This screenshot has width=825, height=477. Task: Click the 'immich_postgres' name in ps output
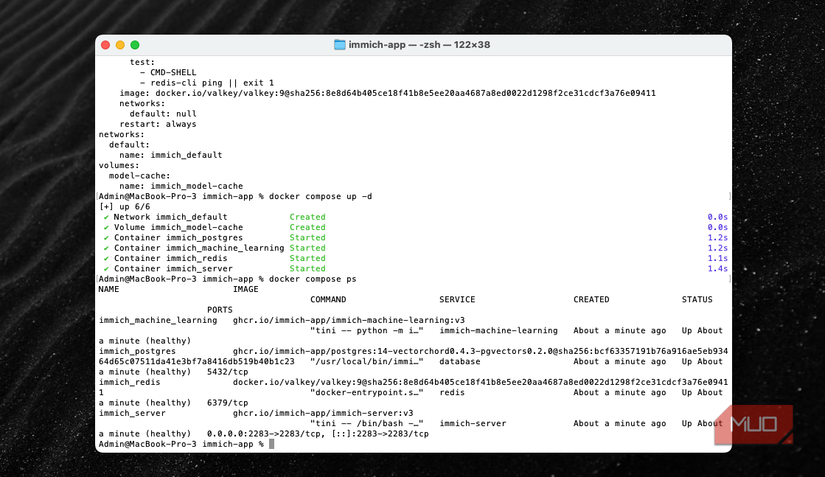pyautogui.click(x=137, y=351)
